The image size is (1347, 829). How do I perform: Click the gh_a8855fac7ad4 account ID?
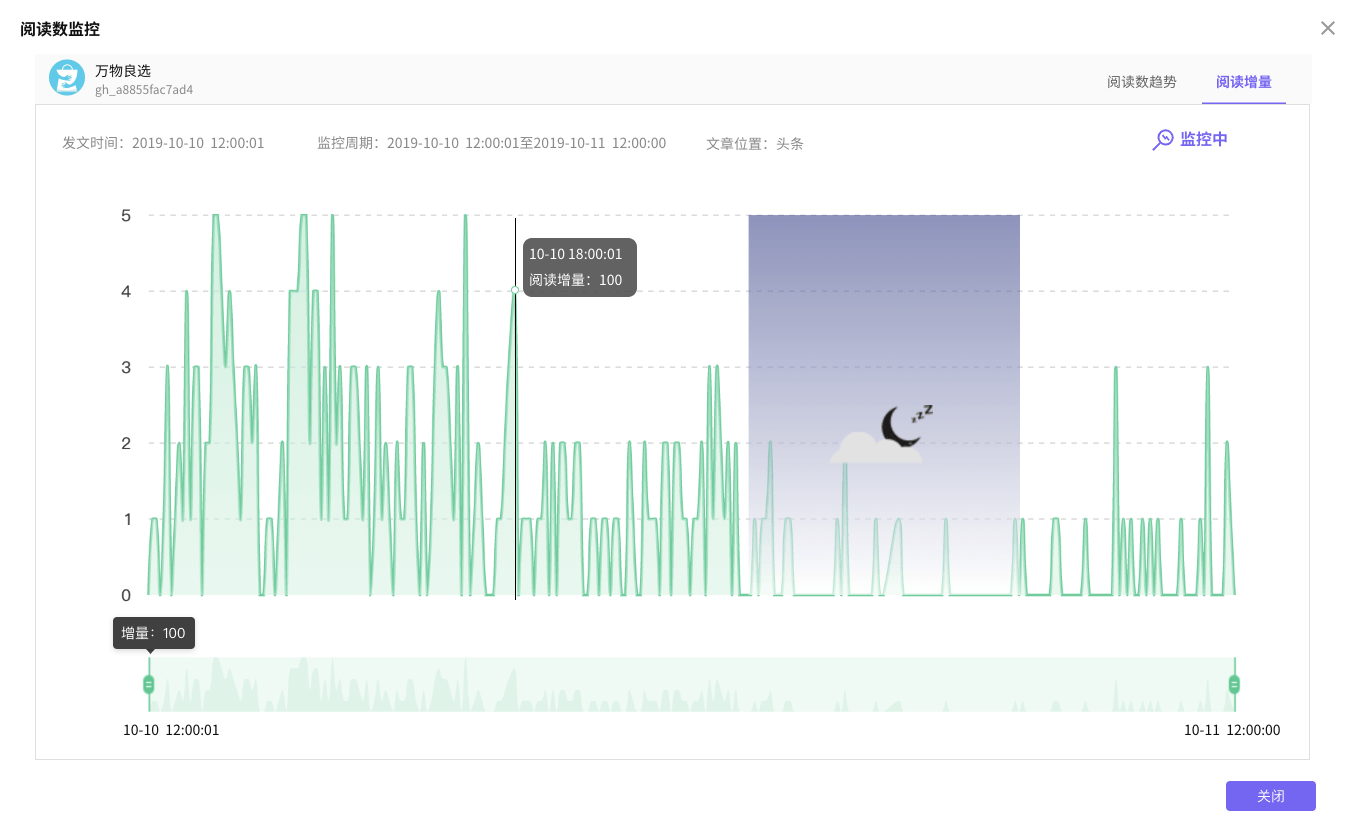click(x=144, y=90)
